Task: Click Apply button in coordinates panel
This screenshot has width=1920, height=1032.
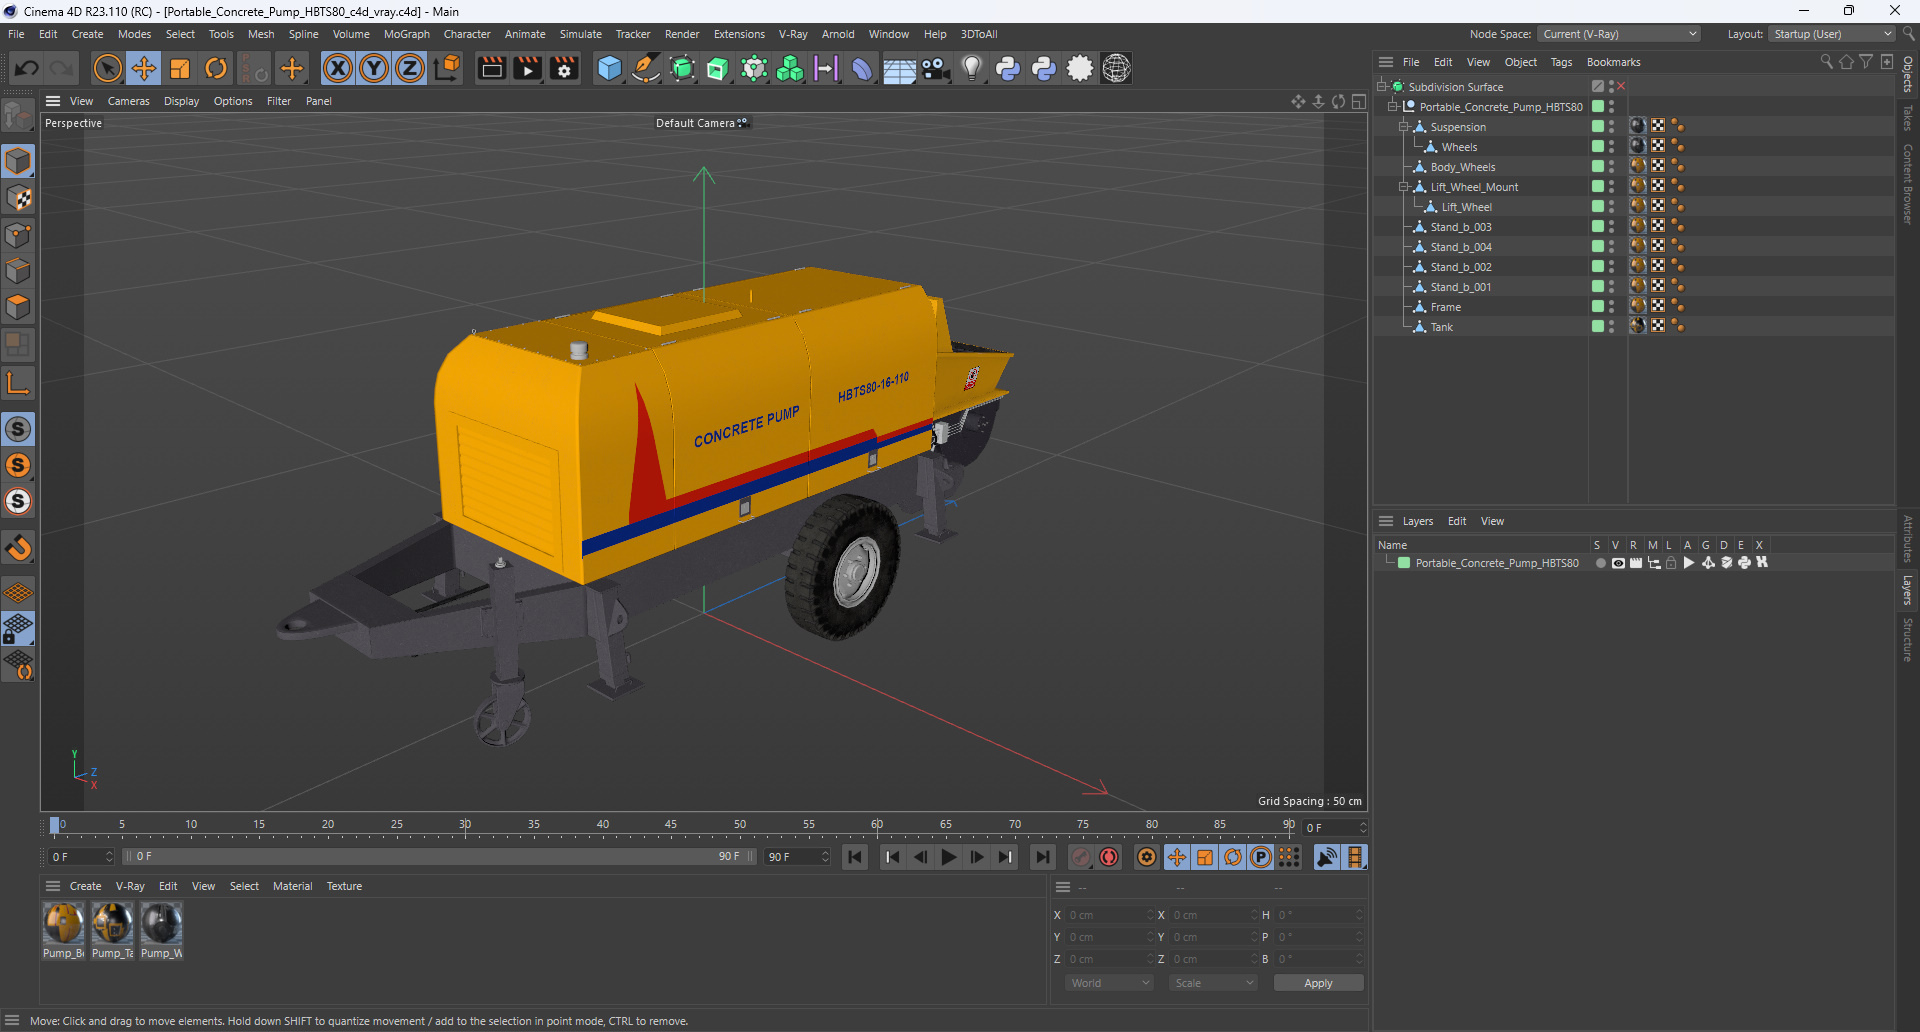Action: pyautogui.click(x=1318, y=983)
